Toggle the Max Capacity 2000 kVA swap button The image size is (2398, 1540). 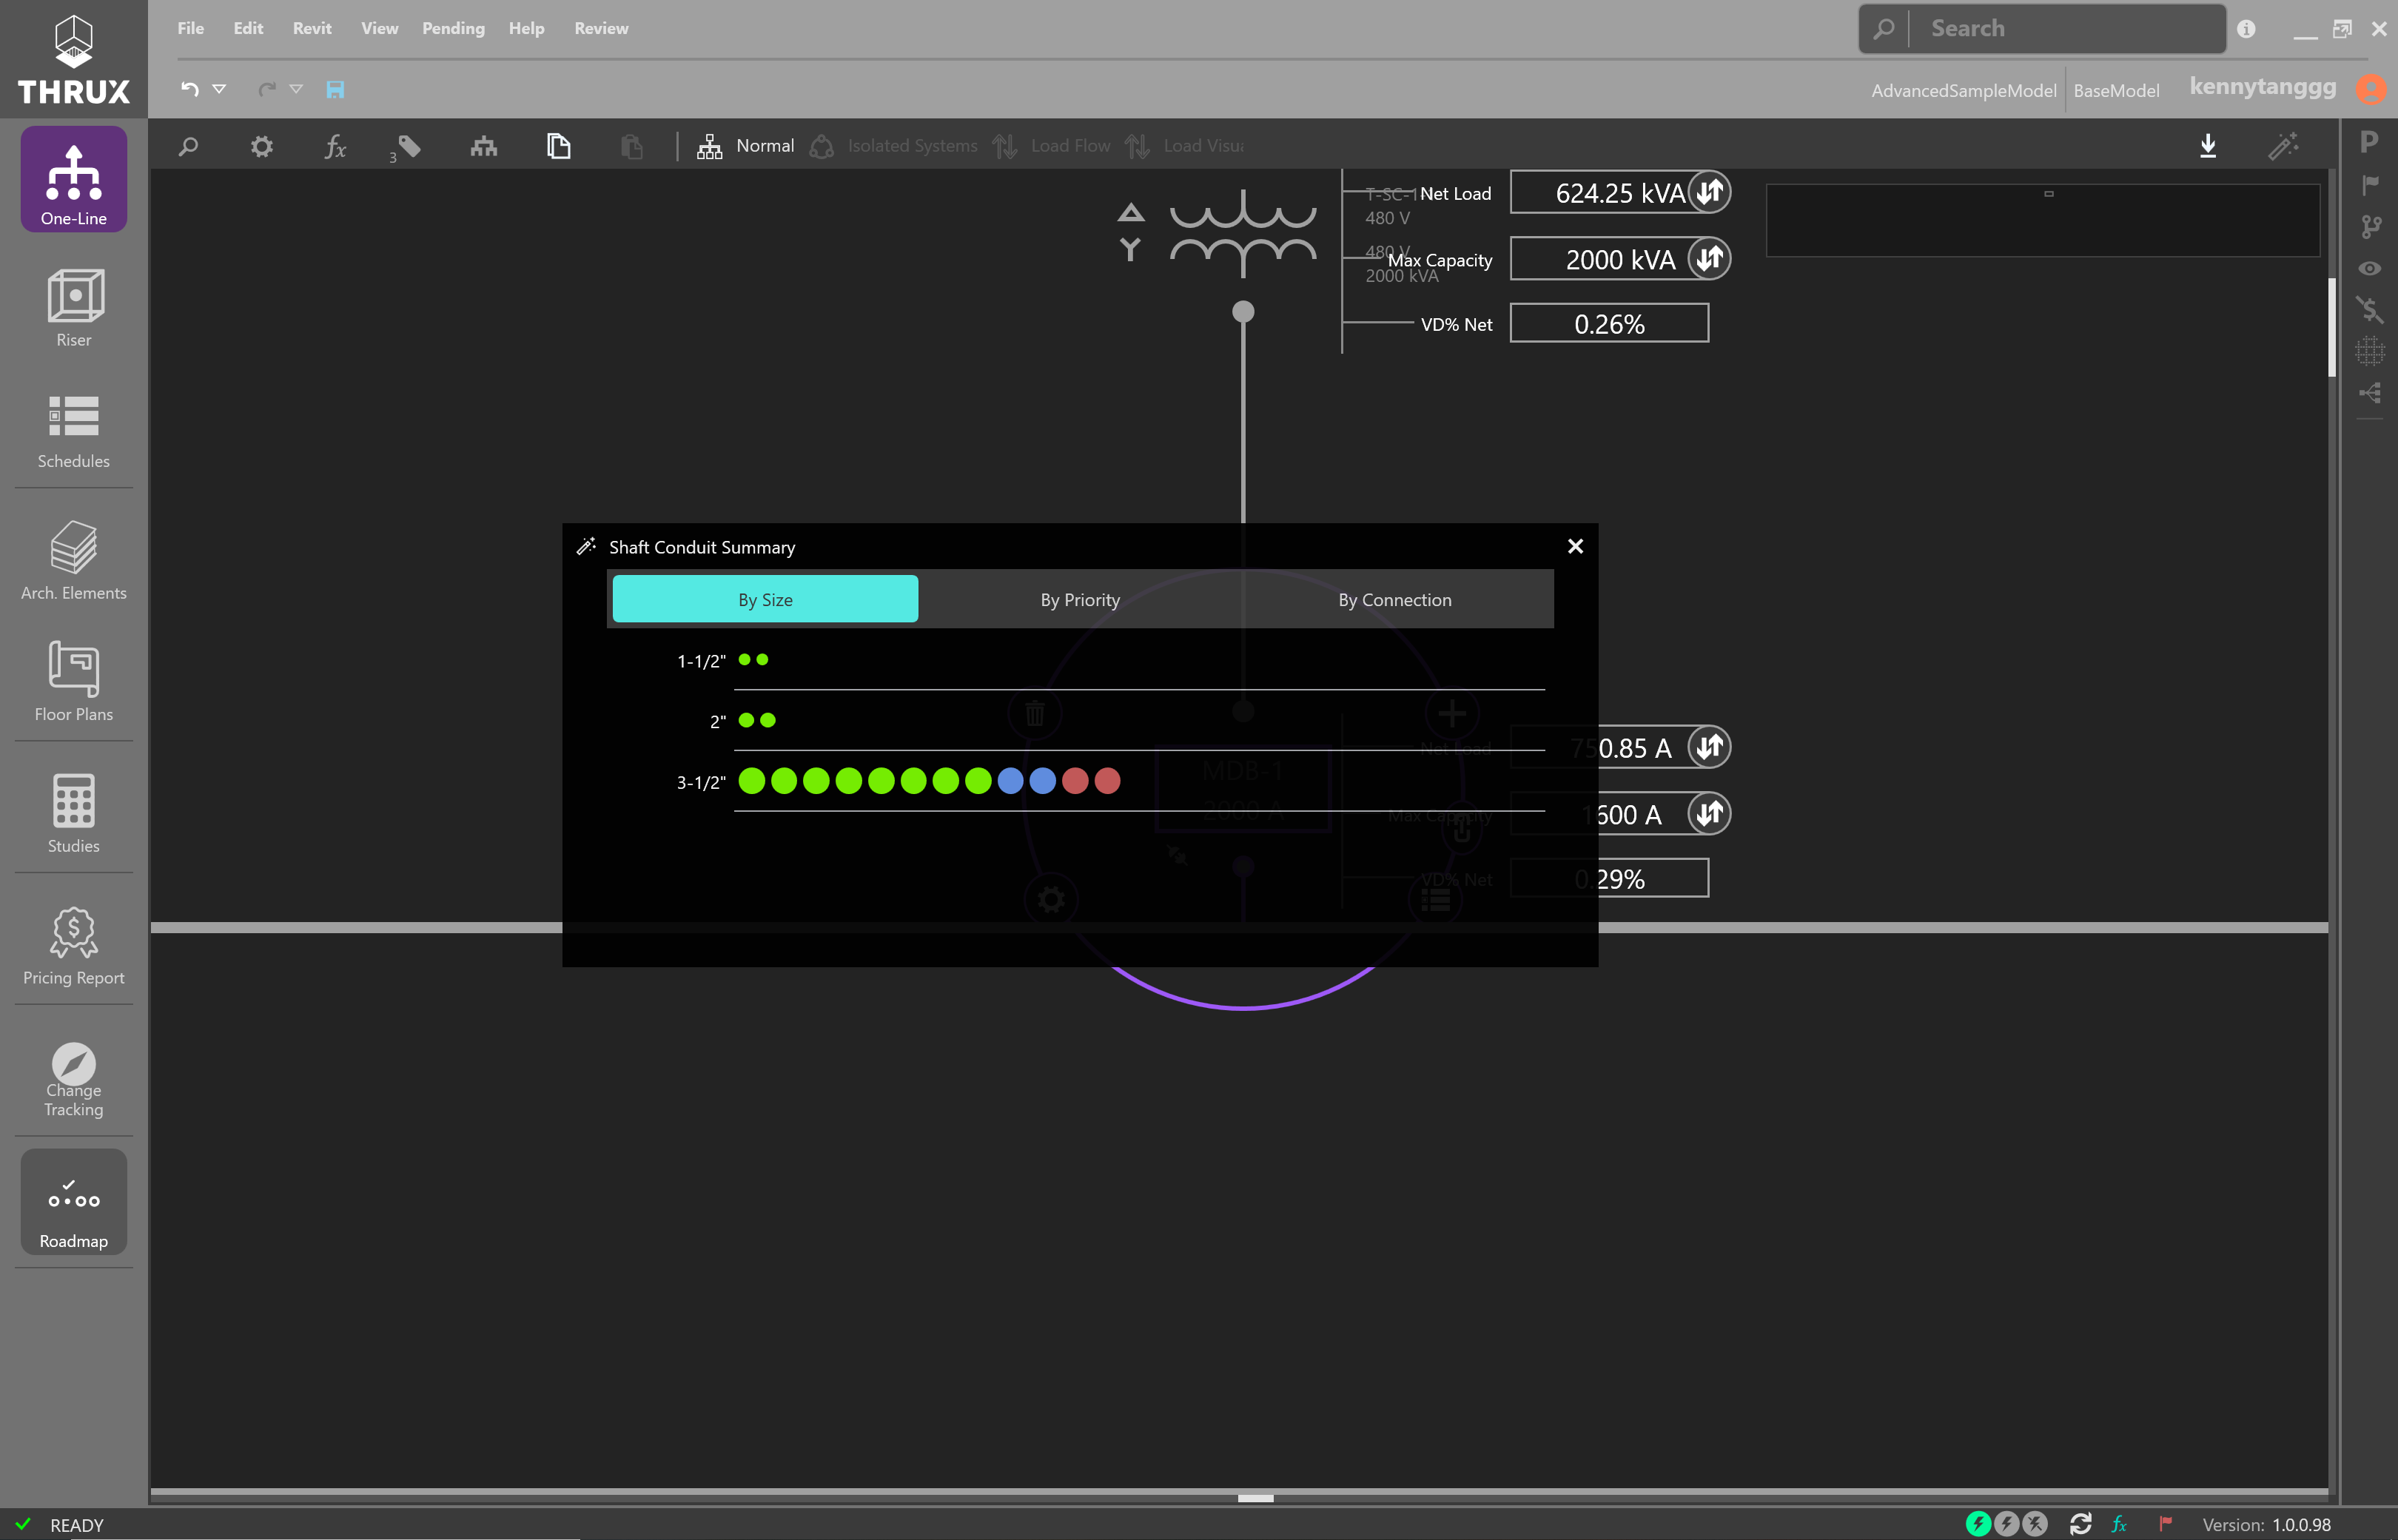[1710, 258]
